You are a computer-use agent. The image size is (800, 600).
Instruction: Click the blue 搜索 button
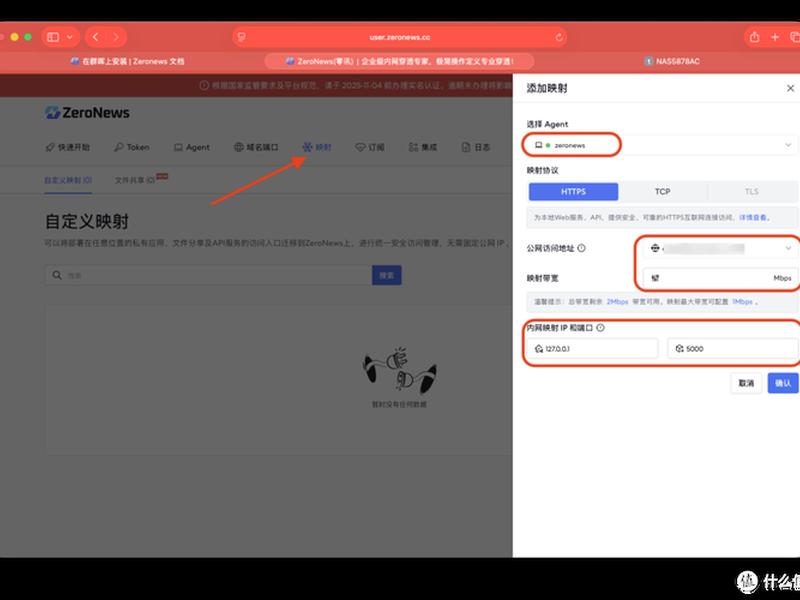tap(387, 276)
